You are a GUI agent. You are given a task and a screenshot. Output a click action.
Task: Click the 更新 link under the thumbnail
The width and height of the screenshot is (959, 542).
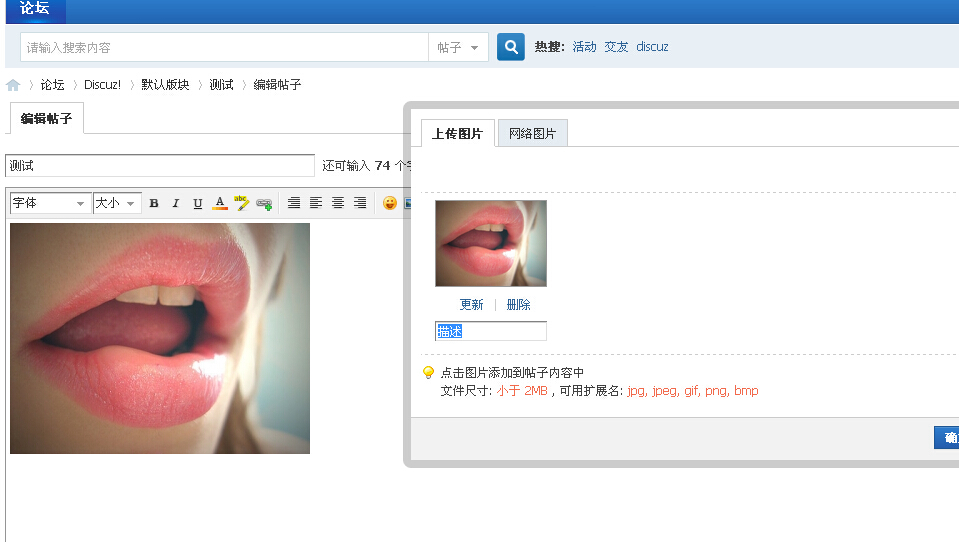click(472, 305)
